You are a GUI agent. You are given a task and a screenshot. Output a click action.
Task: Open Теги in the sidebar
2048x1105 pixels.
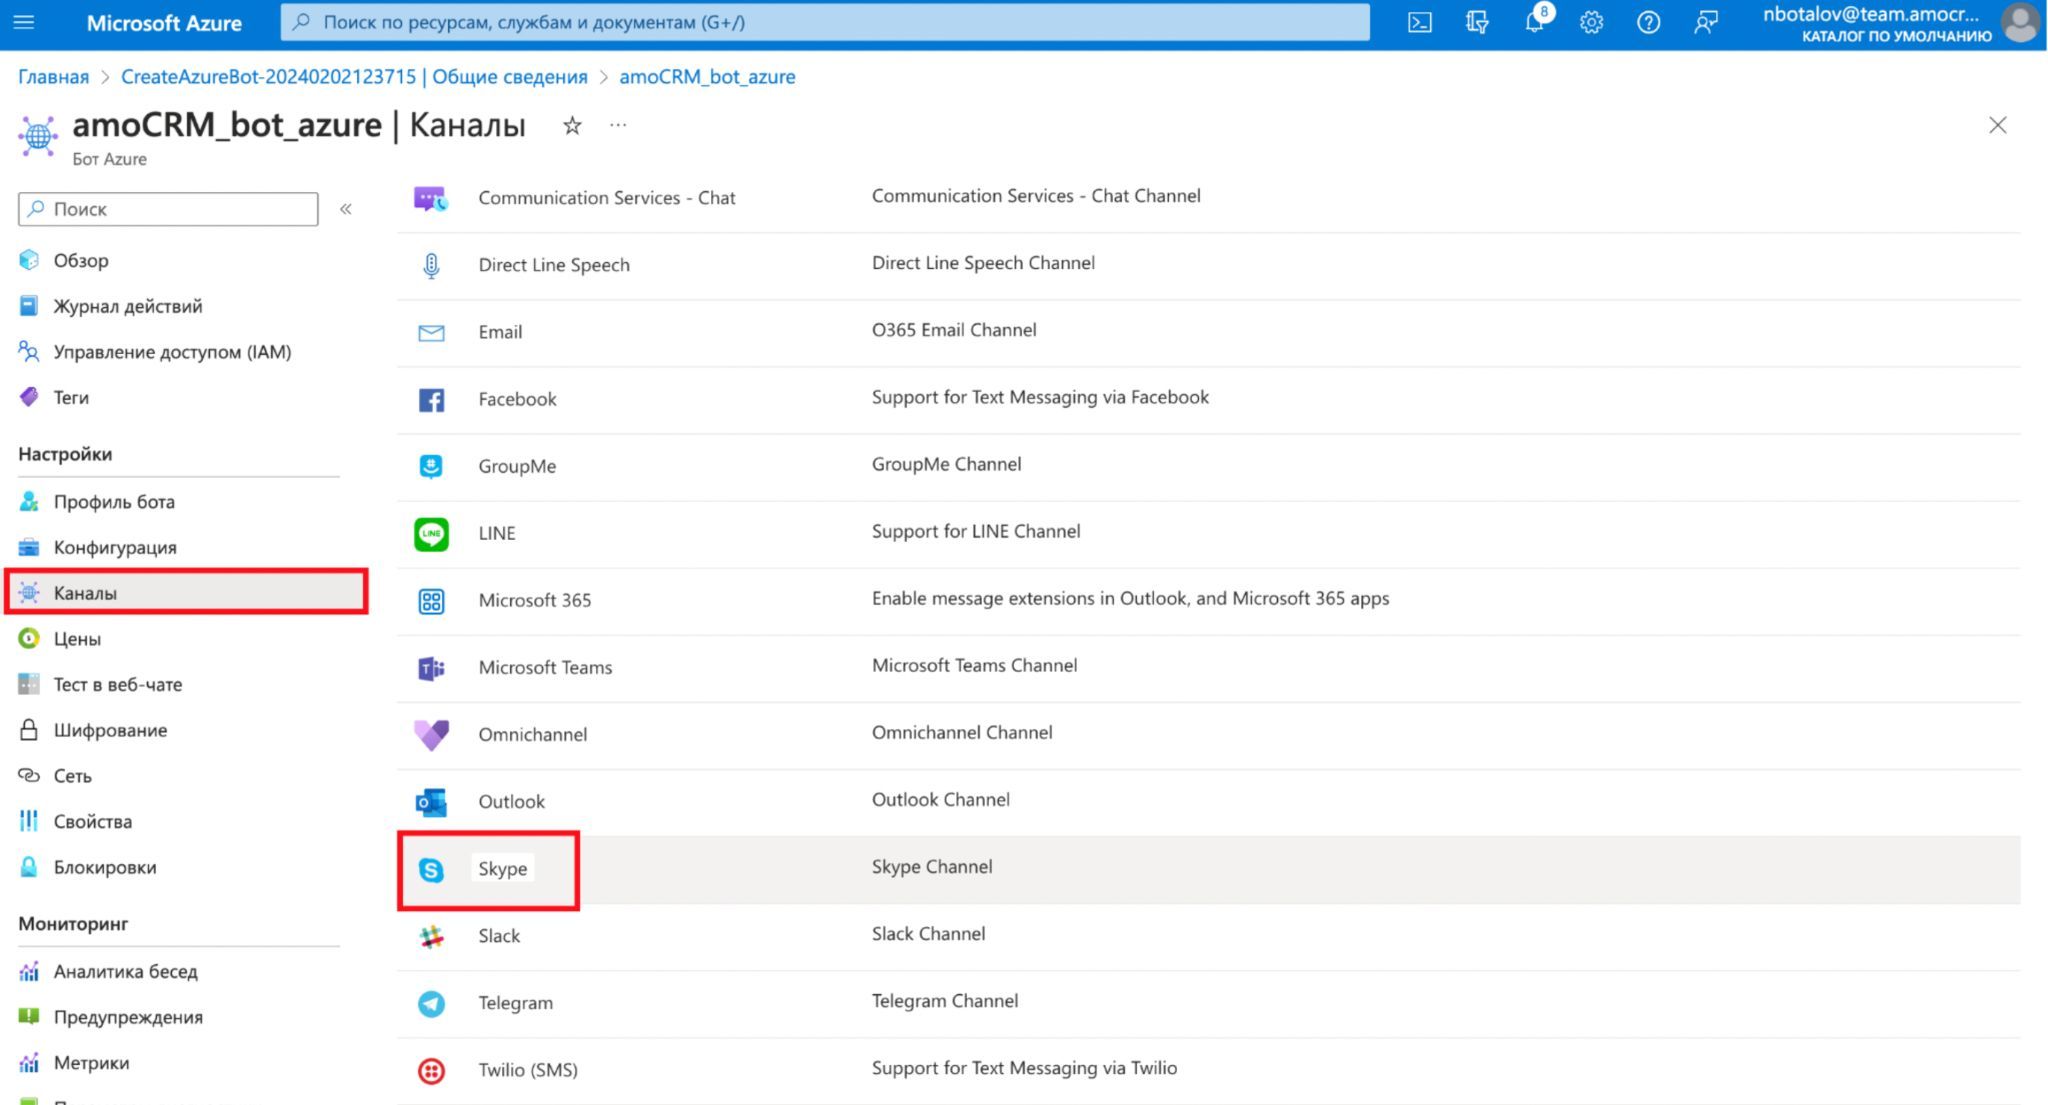(x=71, y=398)
